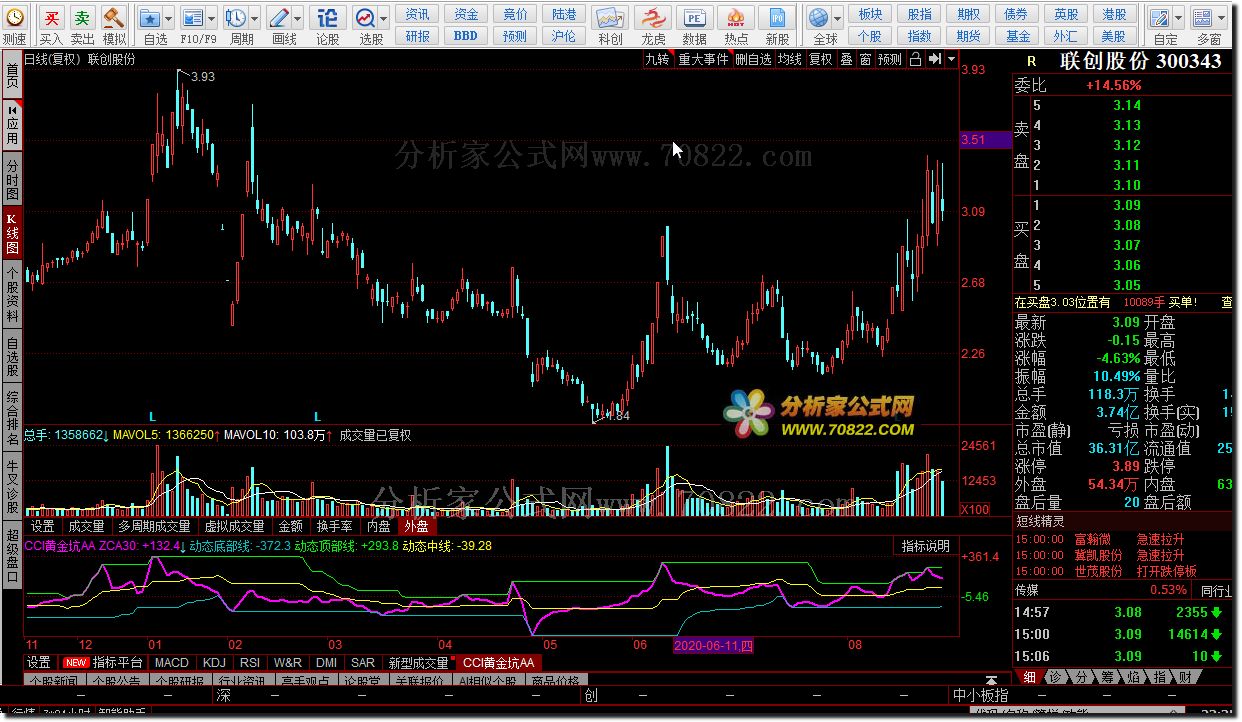
Task: Click the 沪伦 toolbar button
Action: [x=564, y=36]
